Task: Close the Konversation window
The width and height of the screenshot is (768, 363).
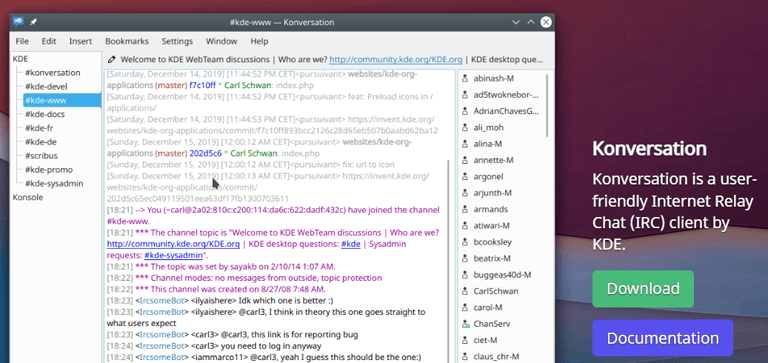Action: [x=546, y=22]
